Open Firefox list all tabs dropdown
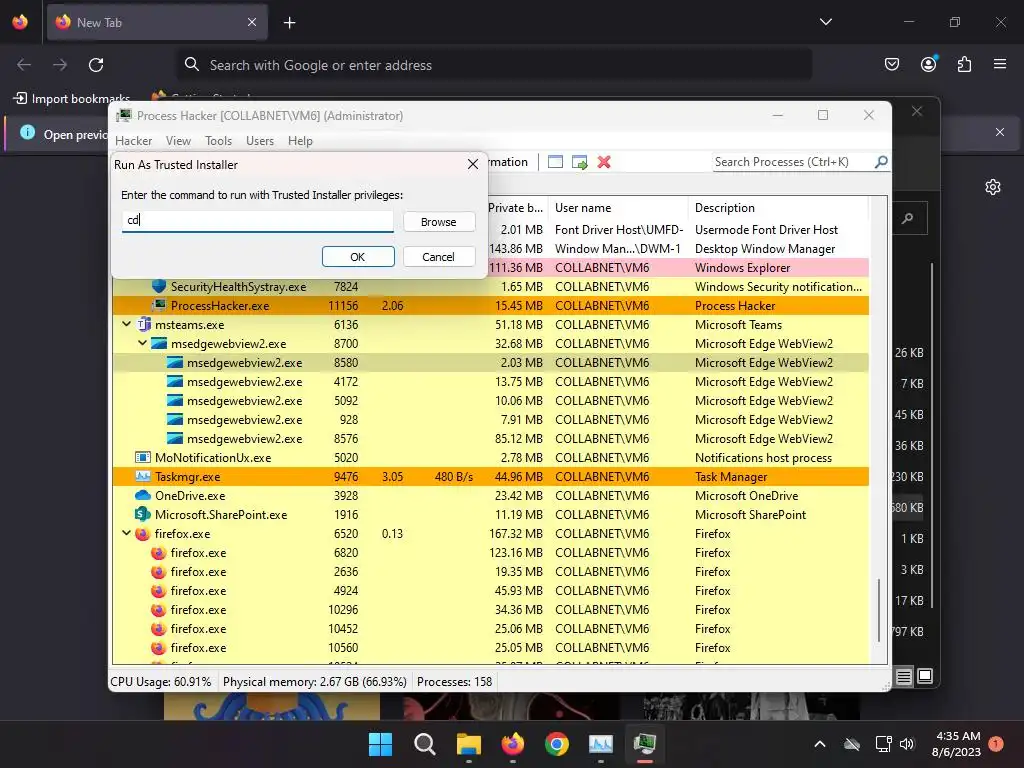The height and width of the screenshot is (768, 1024). [x=825, y=22]
